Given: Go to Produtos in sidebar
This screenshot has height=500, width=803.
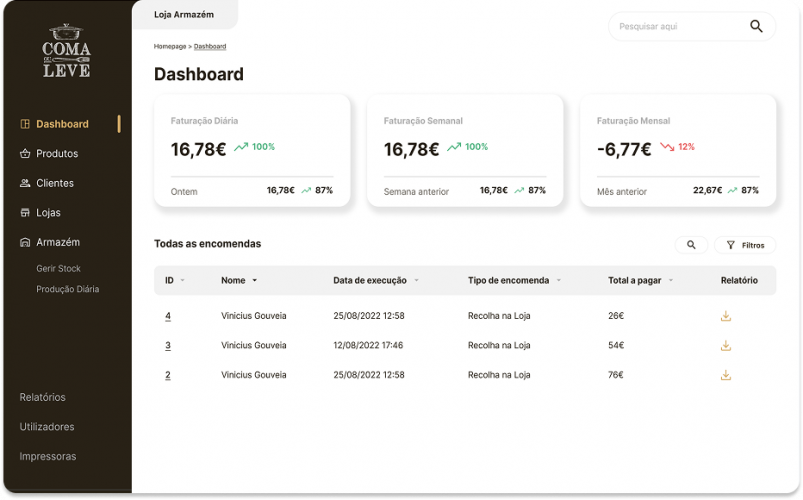Looking at the screenshot, I should tap(57, 154).
